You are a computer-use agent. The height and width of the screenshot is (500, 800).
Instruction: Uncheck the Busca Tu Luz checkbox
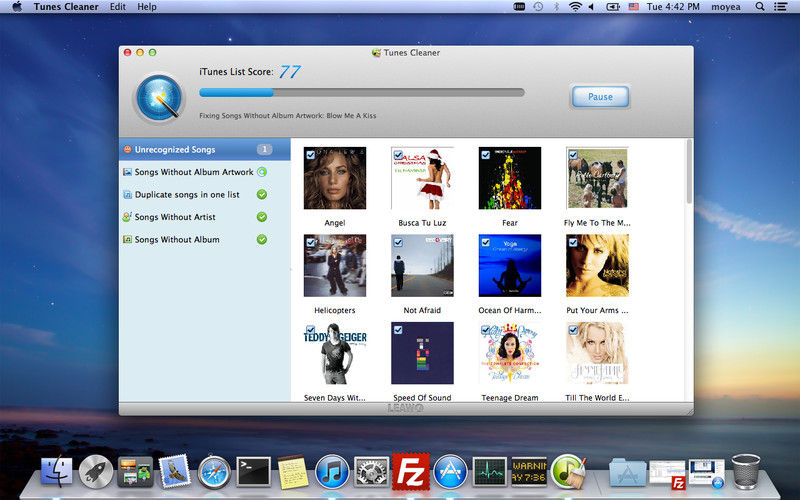pyautogui.click(x=398, y=155)
